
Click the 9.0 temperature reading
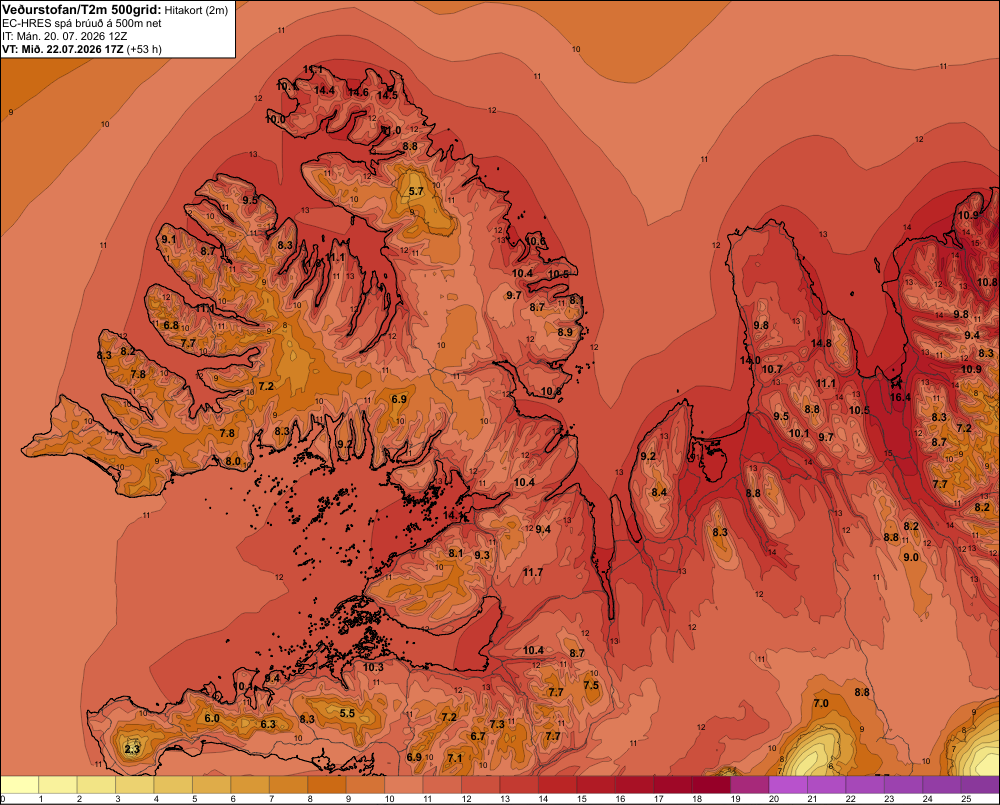[911, 557]
